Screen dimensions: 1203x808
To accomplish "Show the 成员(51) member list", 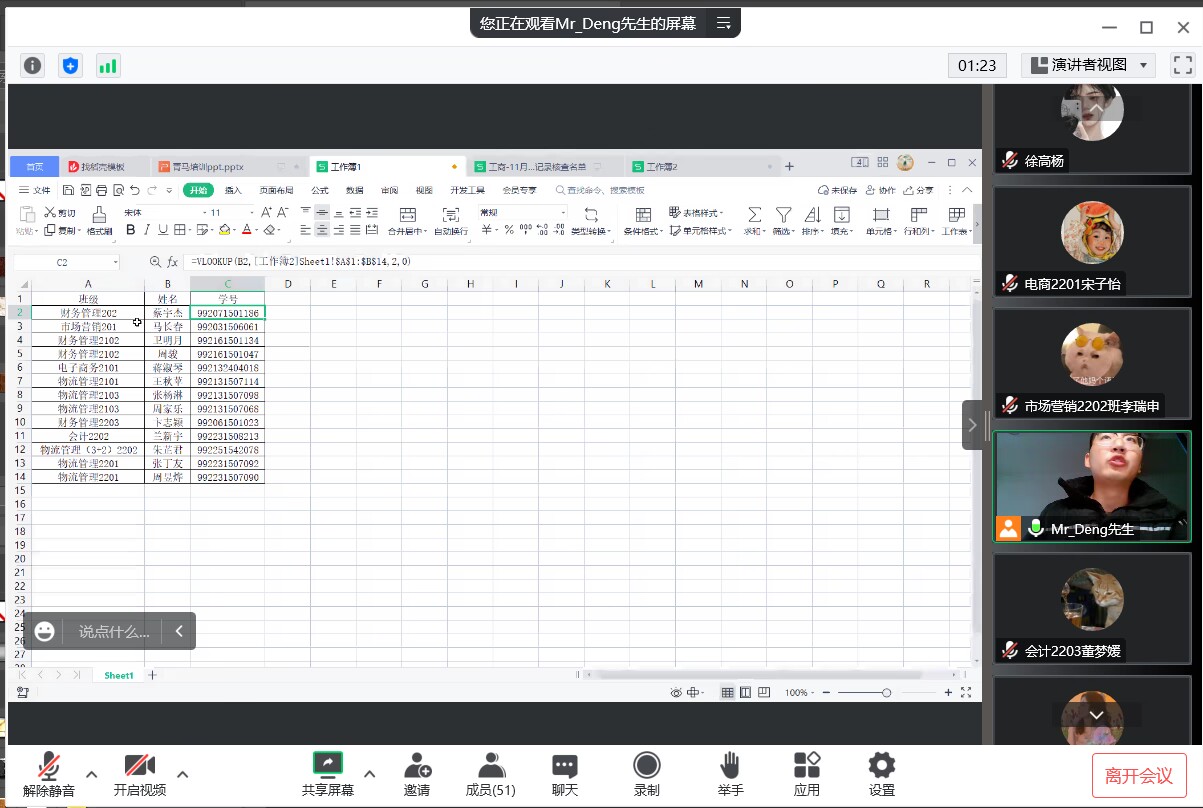I will point(491,774).
